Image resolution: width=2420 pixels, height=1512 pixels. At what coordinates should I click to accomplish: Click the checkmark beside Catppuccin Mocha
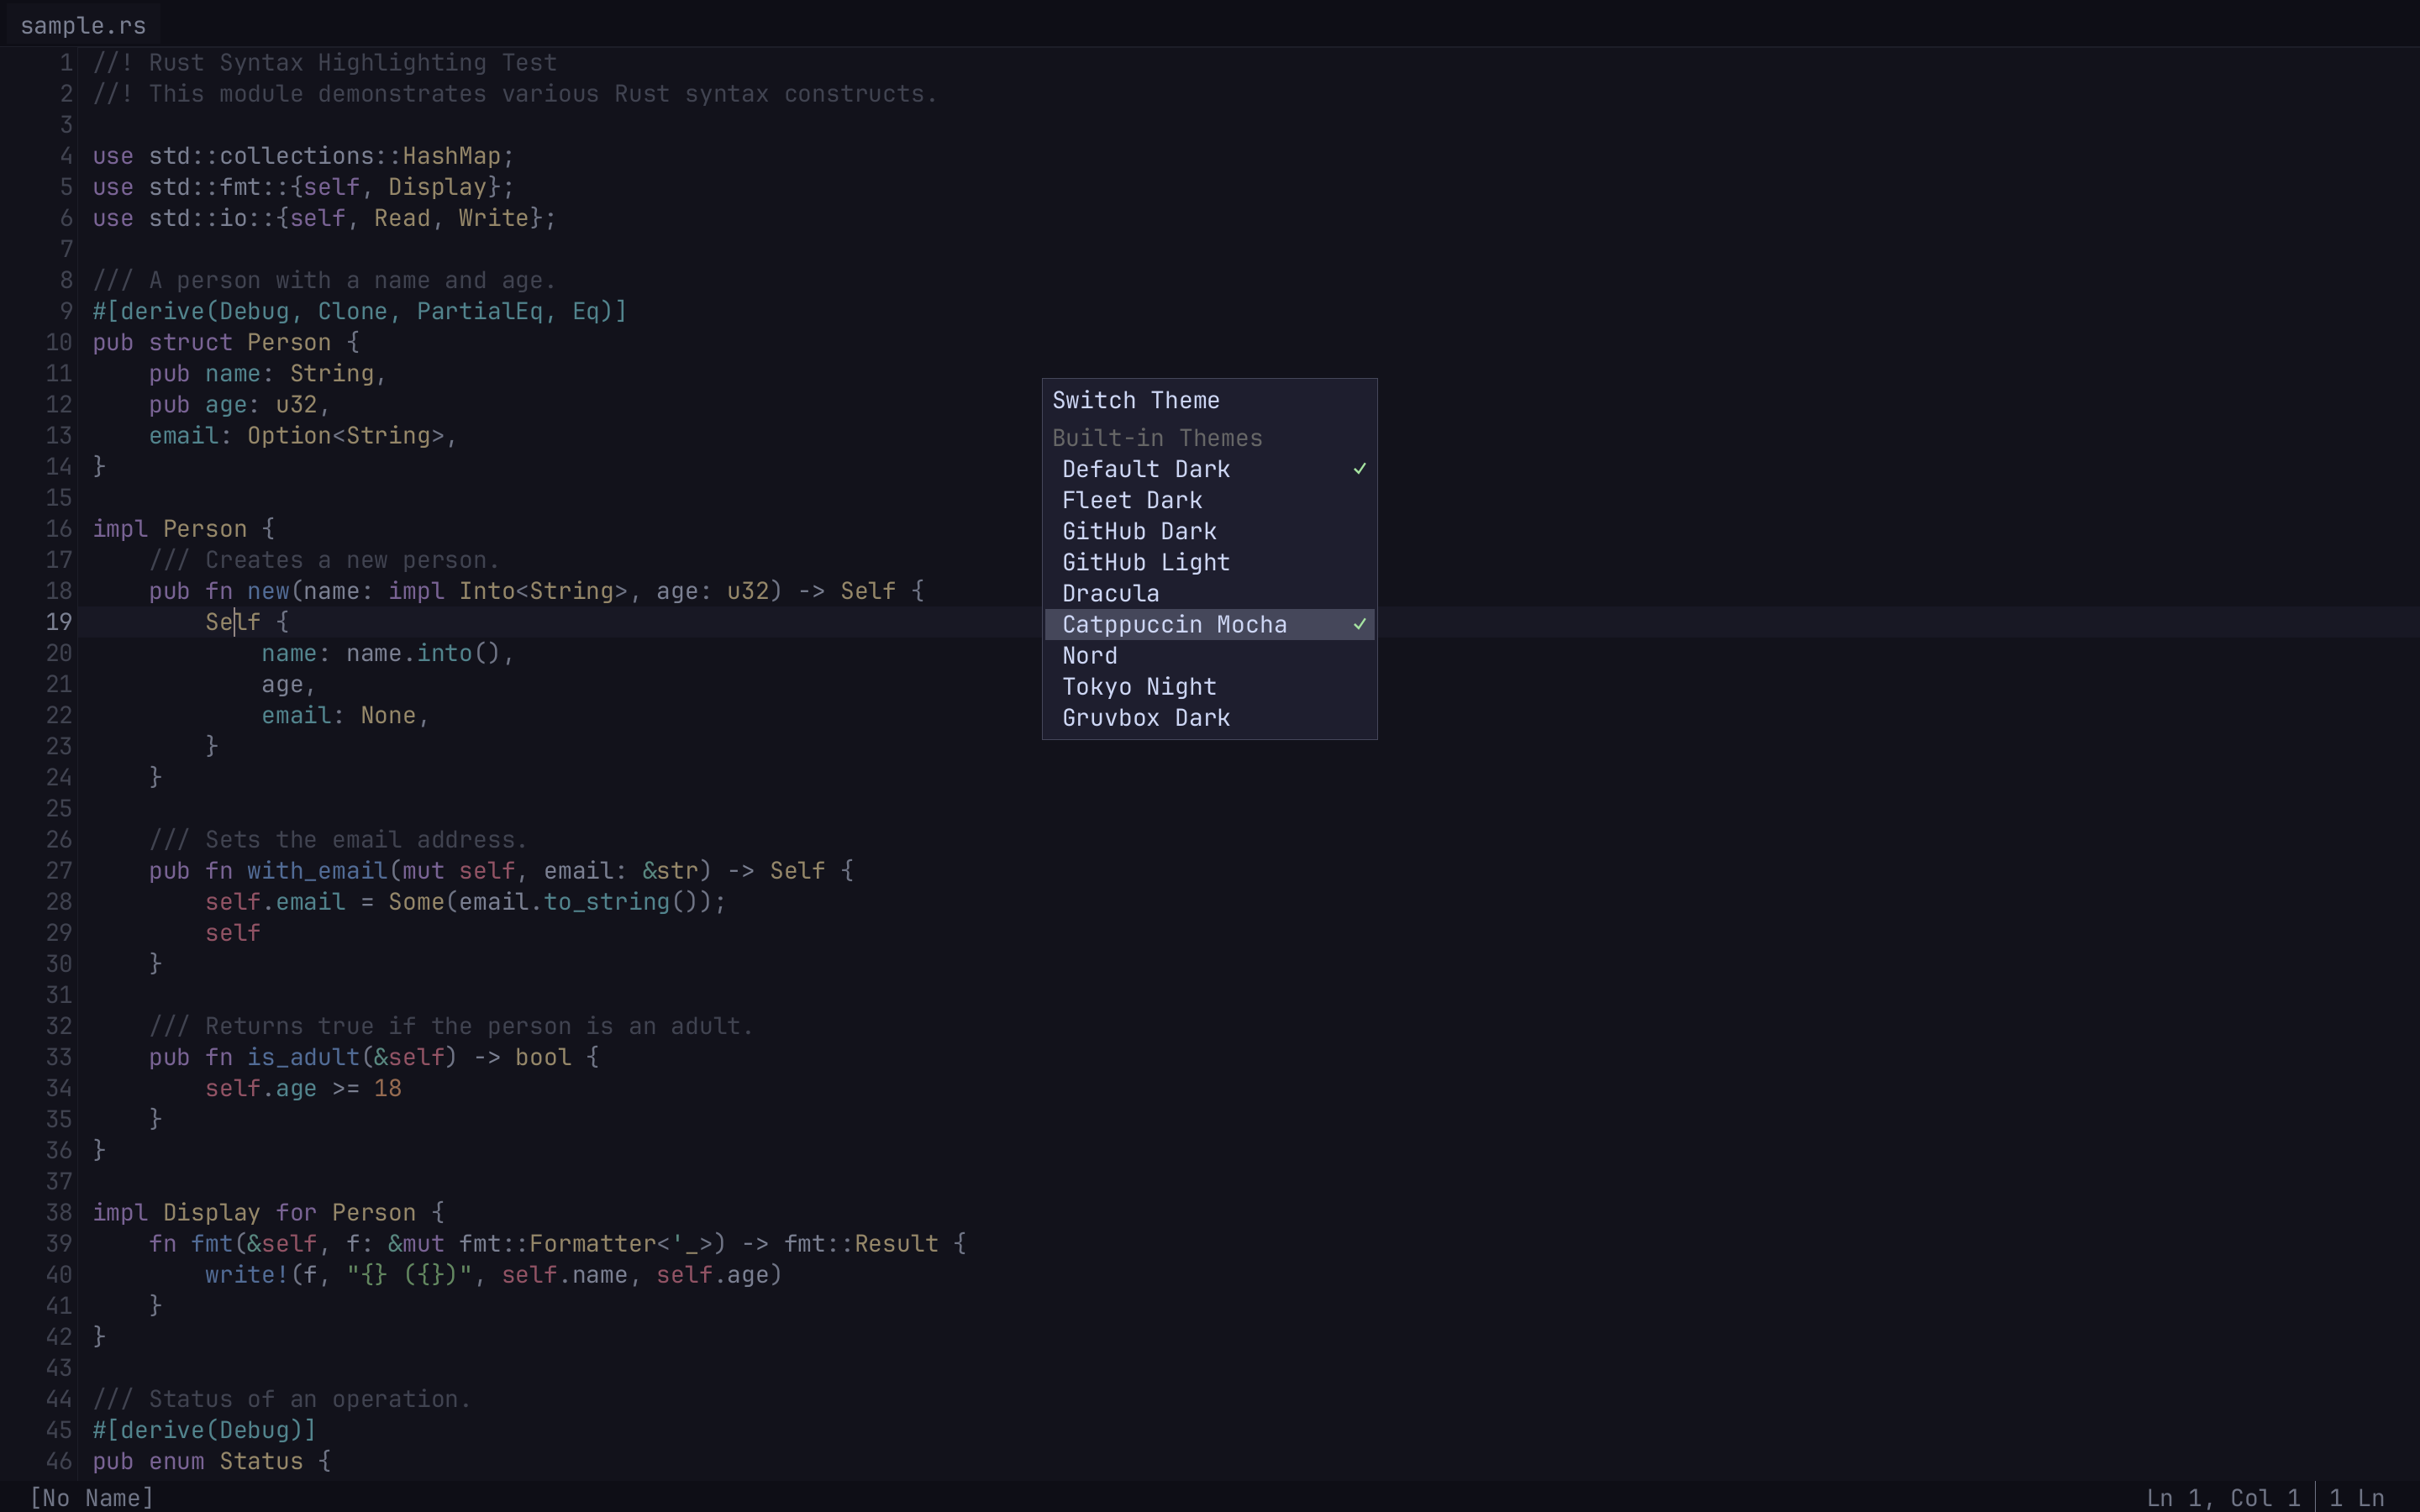[x=1359, y=624]
